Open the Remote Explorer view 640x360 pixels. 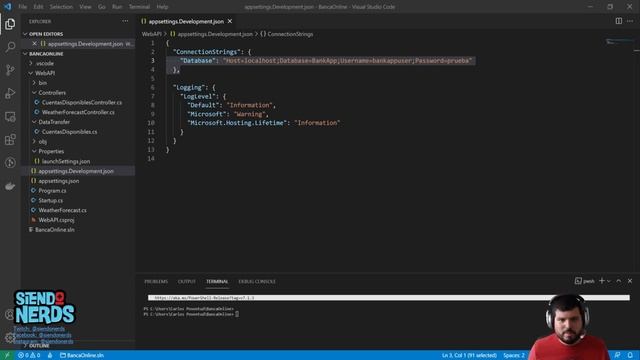(x=10, y=117)
